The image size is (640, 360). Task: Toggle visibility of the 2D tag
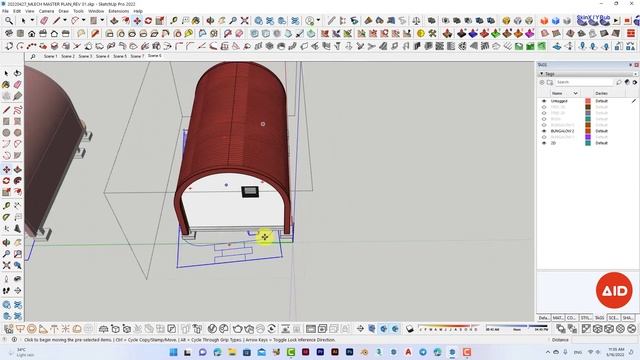(544, 143)
